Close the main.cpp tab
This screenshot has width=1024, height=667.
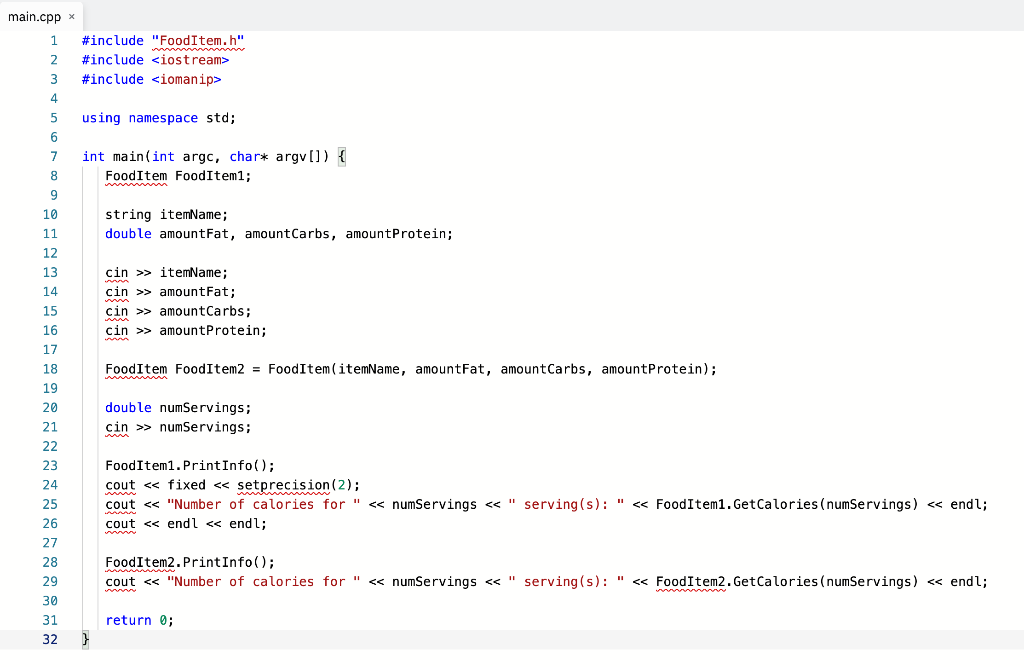[x=70, y=16]
